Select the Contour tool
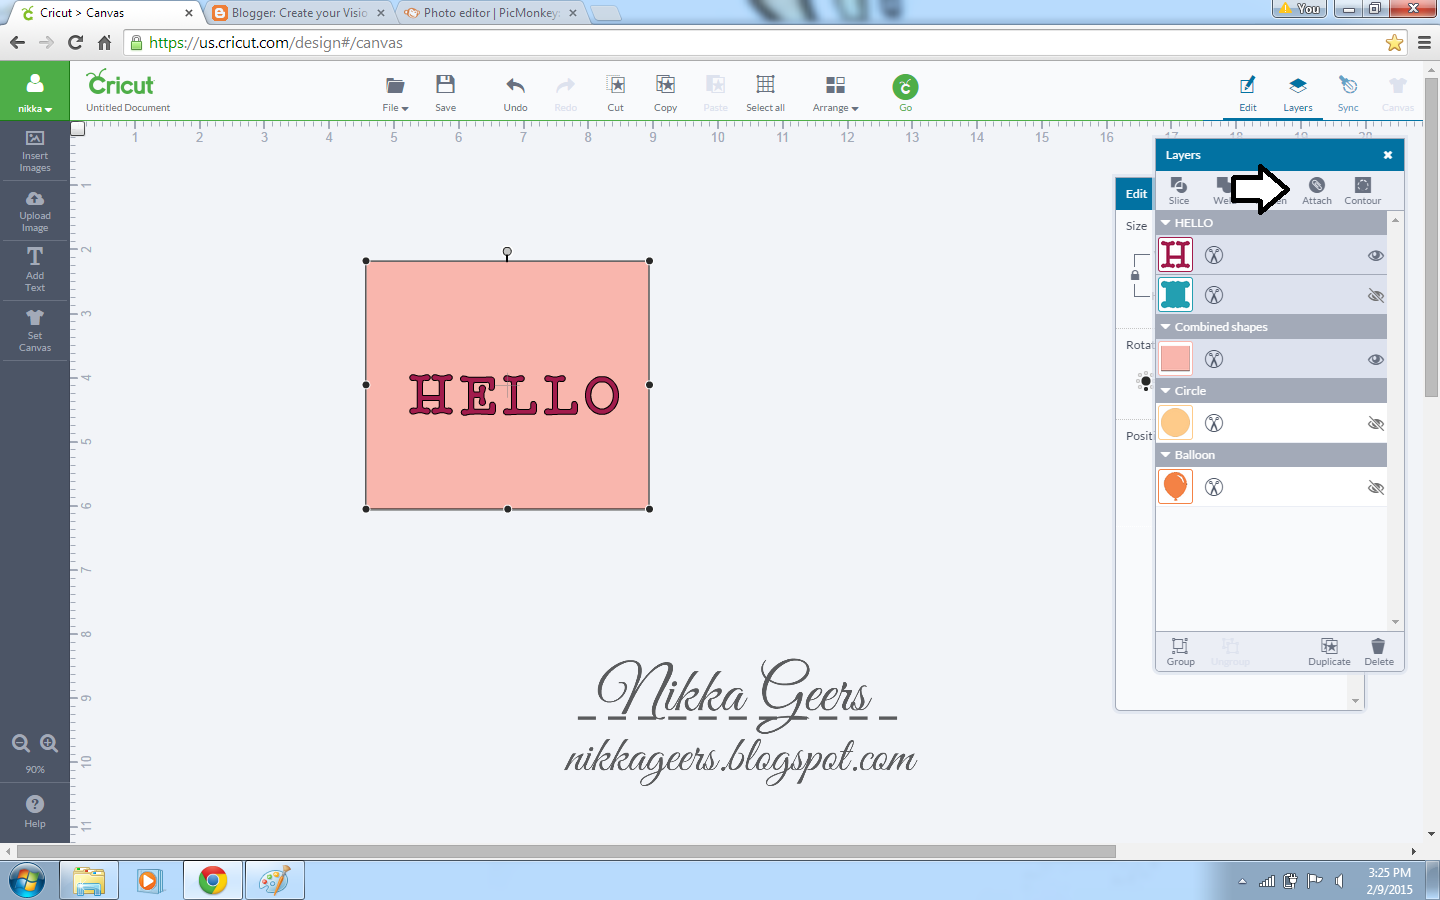The image size is (1440, 900). [x=1362, y=190]
